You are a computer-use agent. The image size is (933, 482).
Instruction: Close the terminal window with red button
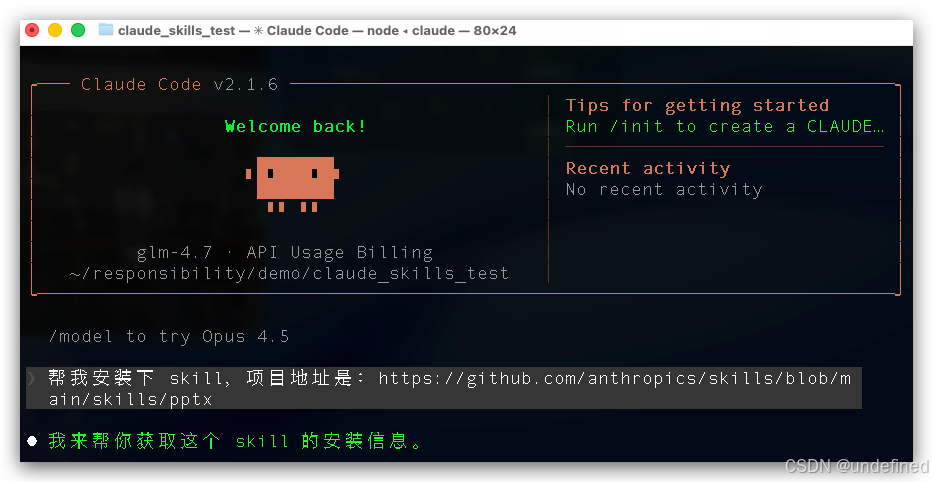point(32,30)
